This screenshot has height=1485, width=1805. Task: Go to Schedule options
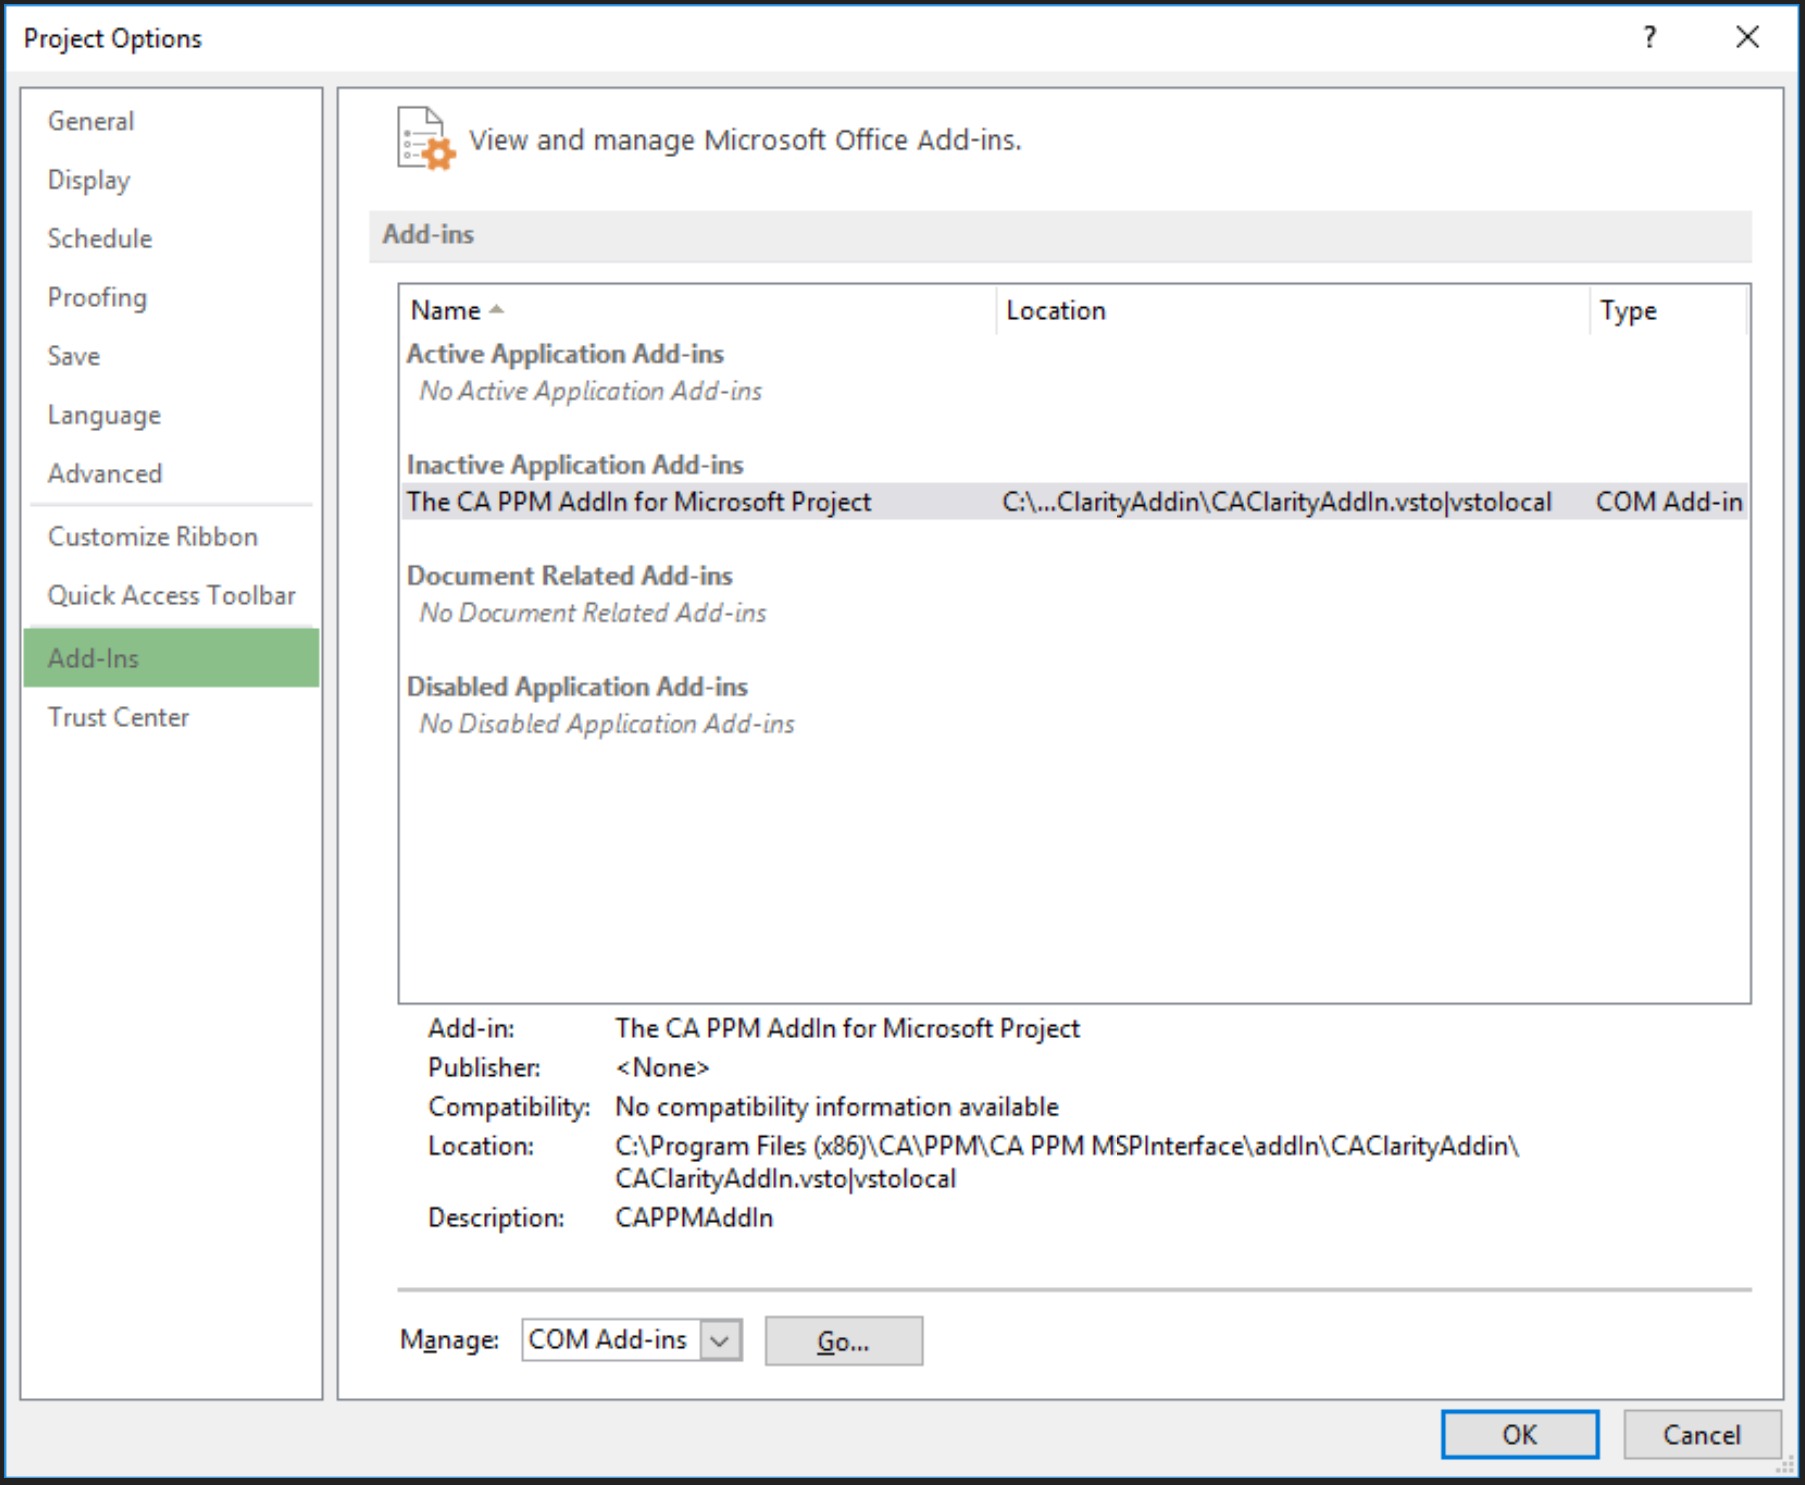(100, 239)
